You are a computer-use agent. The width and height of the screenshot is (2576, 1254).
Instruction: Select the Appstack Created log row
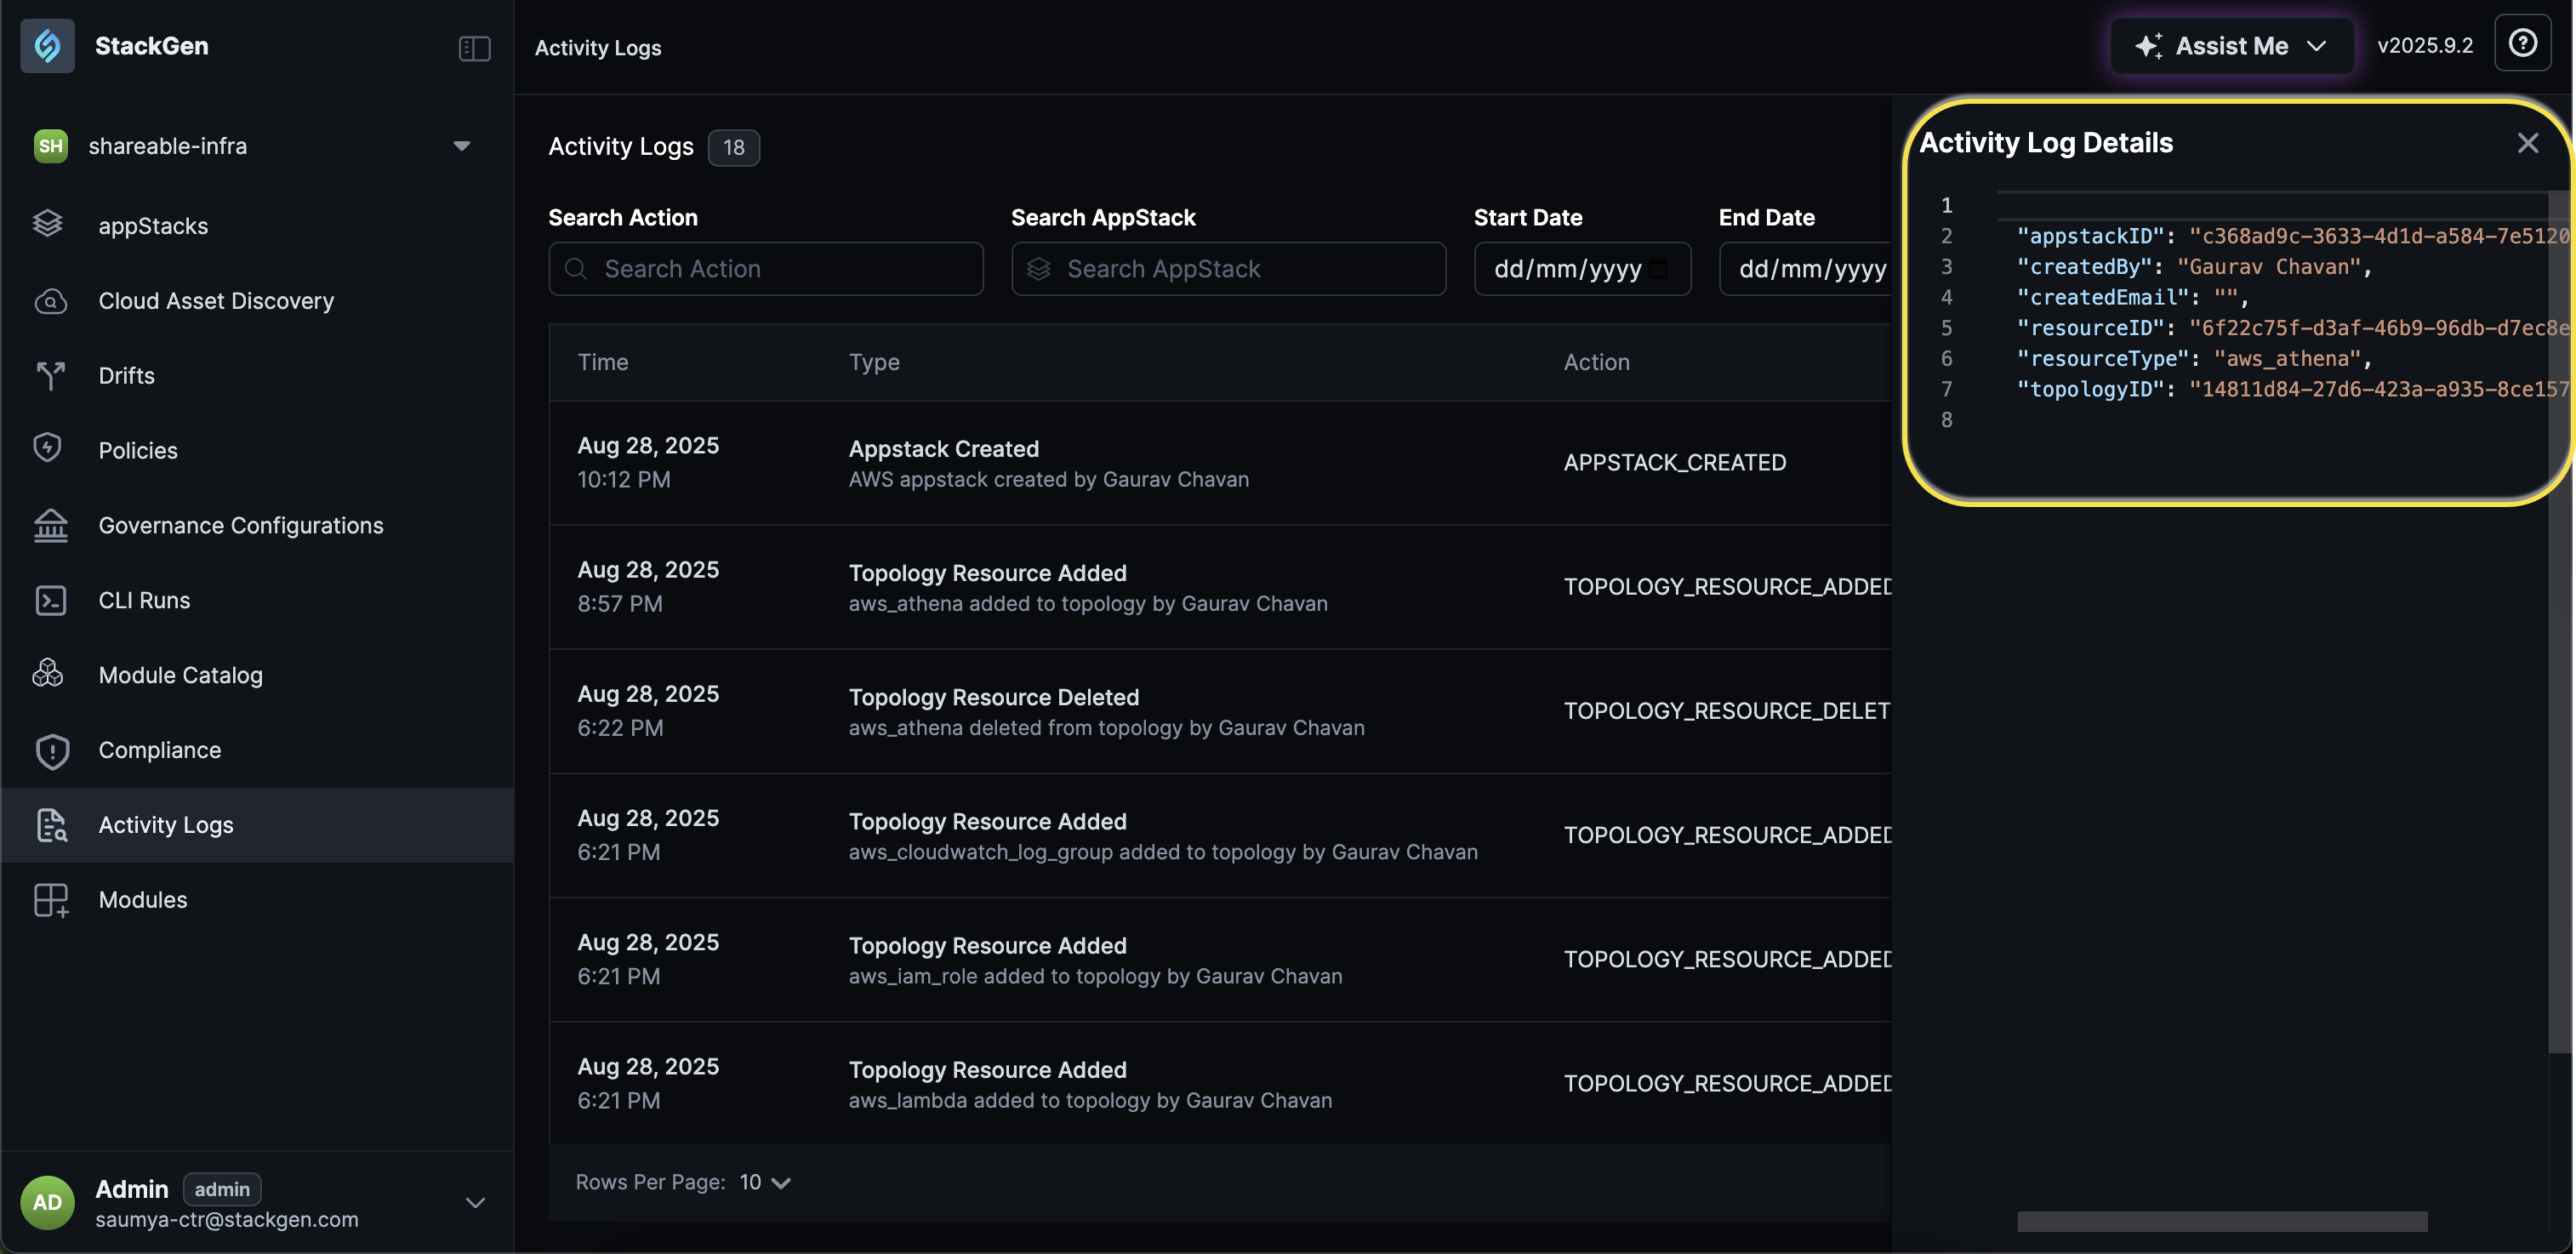pos(1220,464)
